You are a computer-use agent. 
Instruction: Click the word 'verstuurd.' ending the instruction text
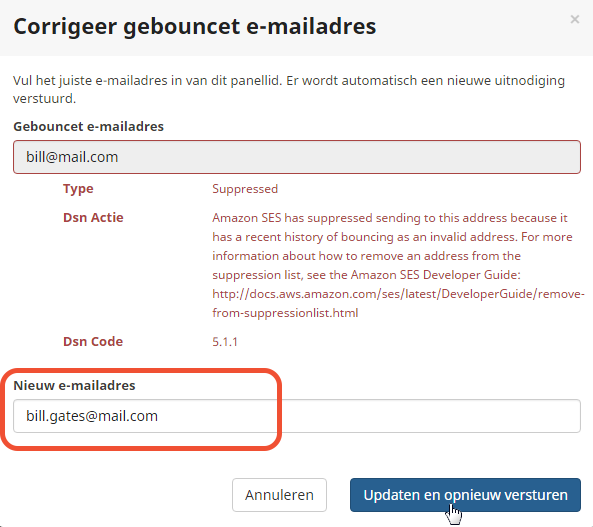45,98
